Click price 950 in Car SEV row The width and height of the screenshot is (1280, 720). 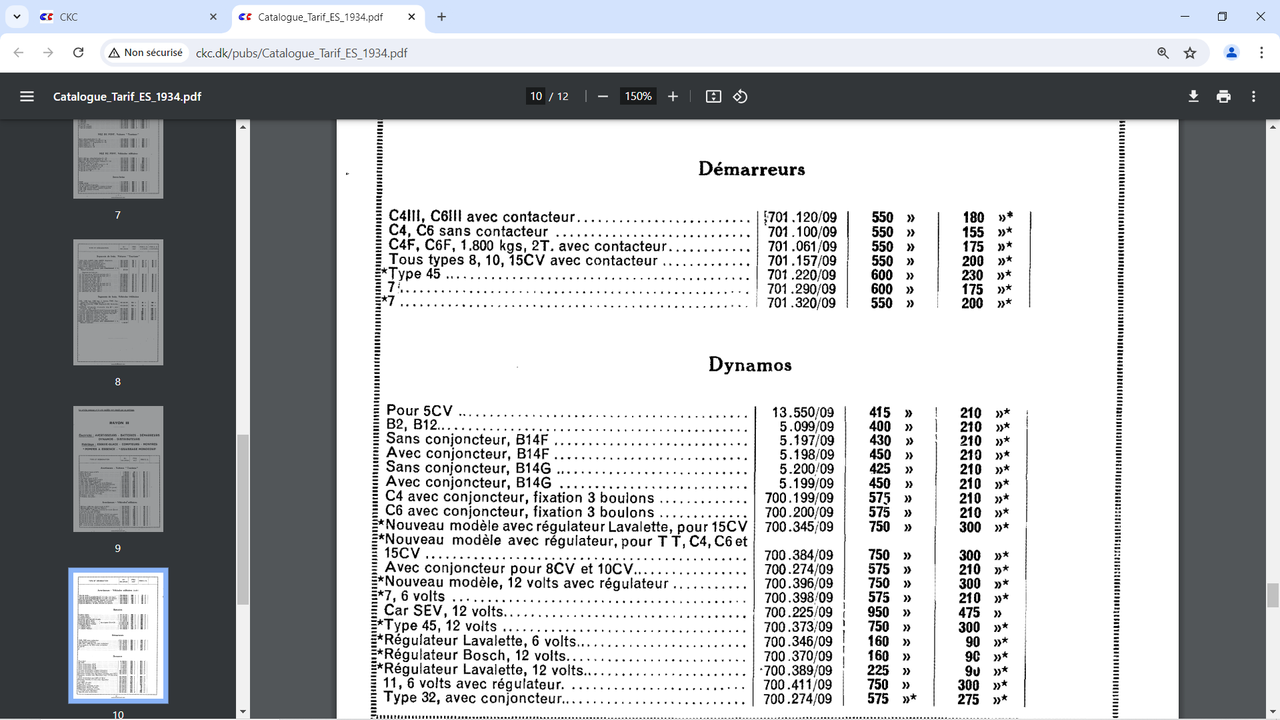click(x=880, y=612)
